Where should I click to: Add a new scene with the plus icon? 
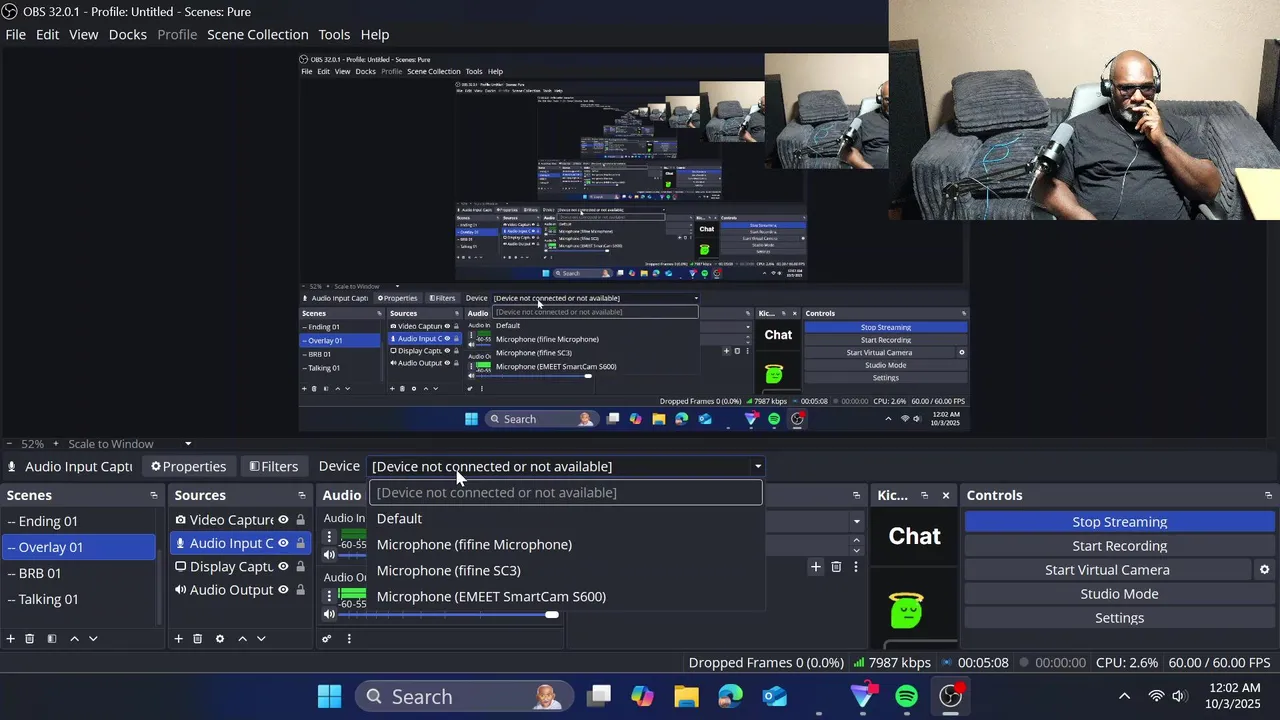[x=11, y=639]
